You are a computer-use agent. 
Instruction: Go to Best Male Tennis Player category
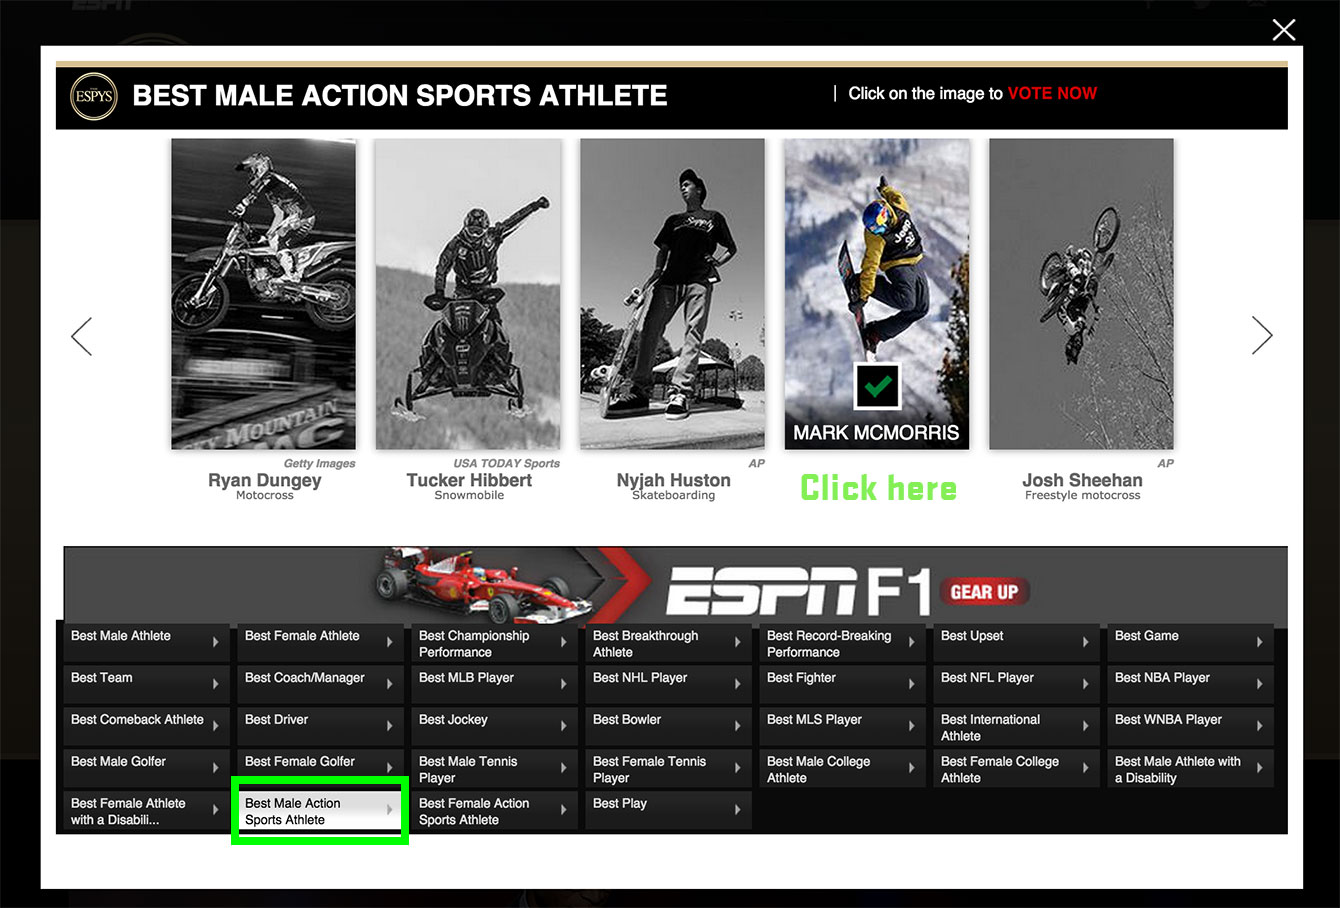pyautogui.click(x=494, y=768)
